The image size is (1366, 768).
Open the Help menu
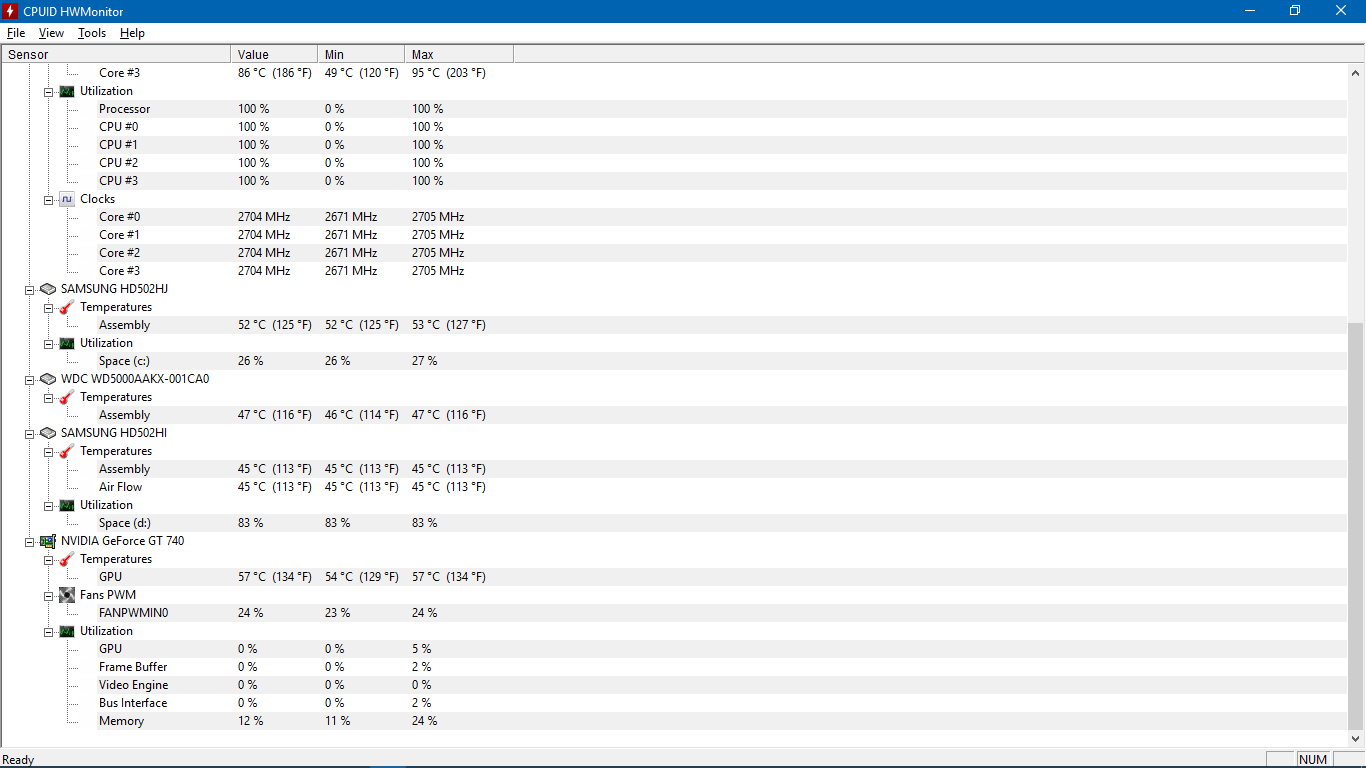[132, 33]
